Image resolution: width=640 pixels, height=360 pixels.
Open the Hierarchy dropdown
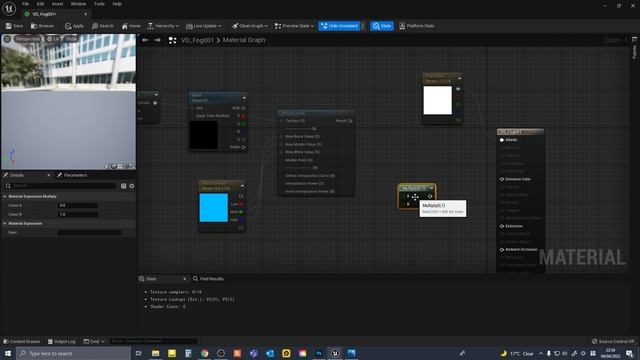pyautogui.click(x=163, y=26)
